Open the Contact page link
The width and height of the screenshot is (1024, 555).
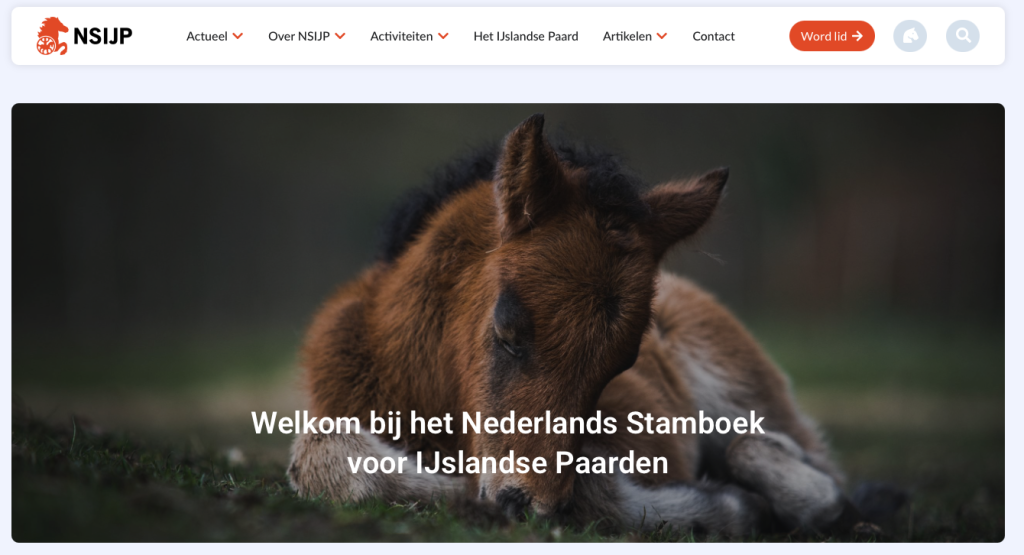pyautogui.click(x=713, y=36)
